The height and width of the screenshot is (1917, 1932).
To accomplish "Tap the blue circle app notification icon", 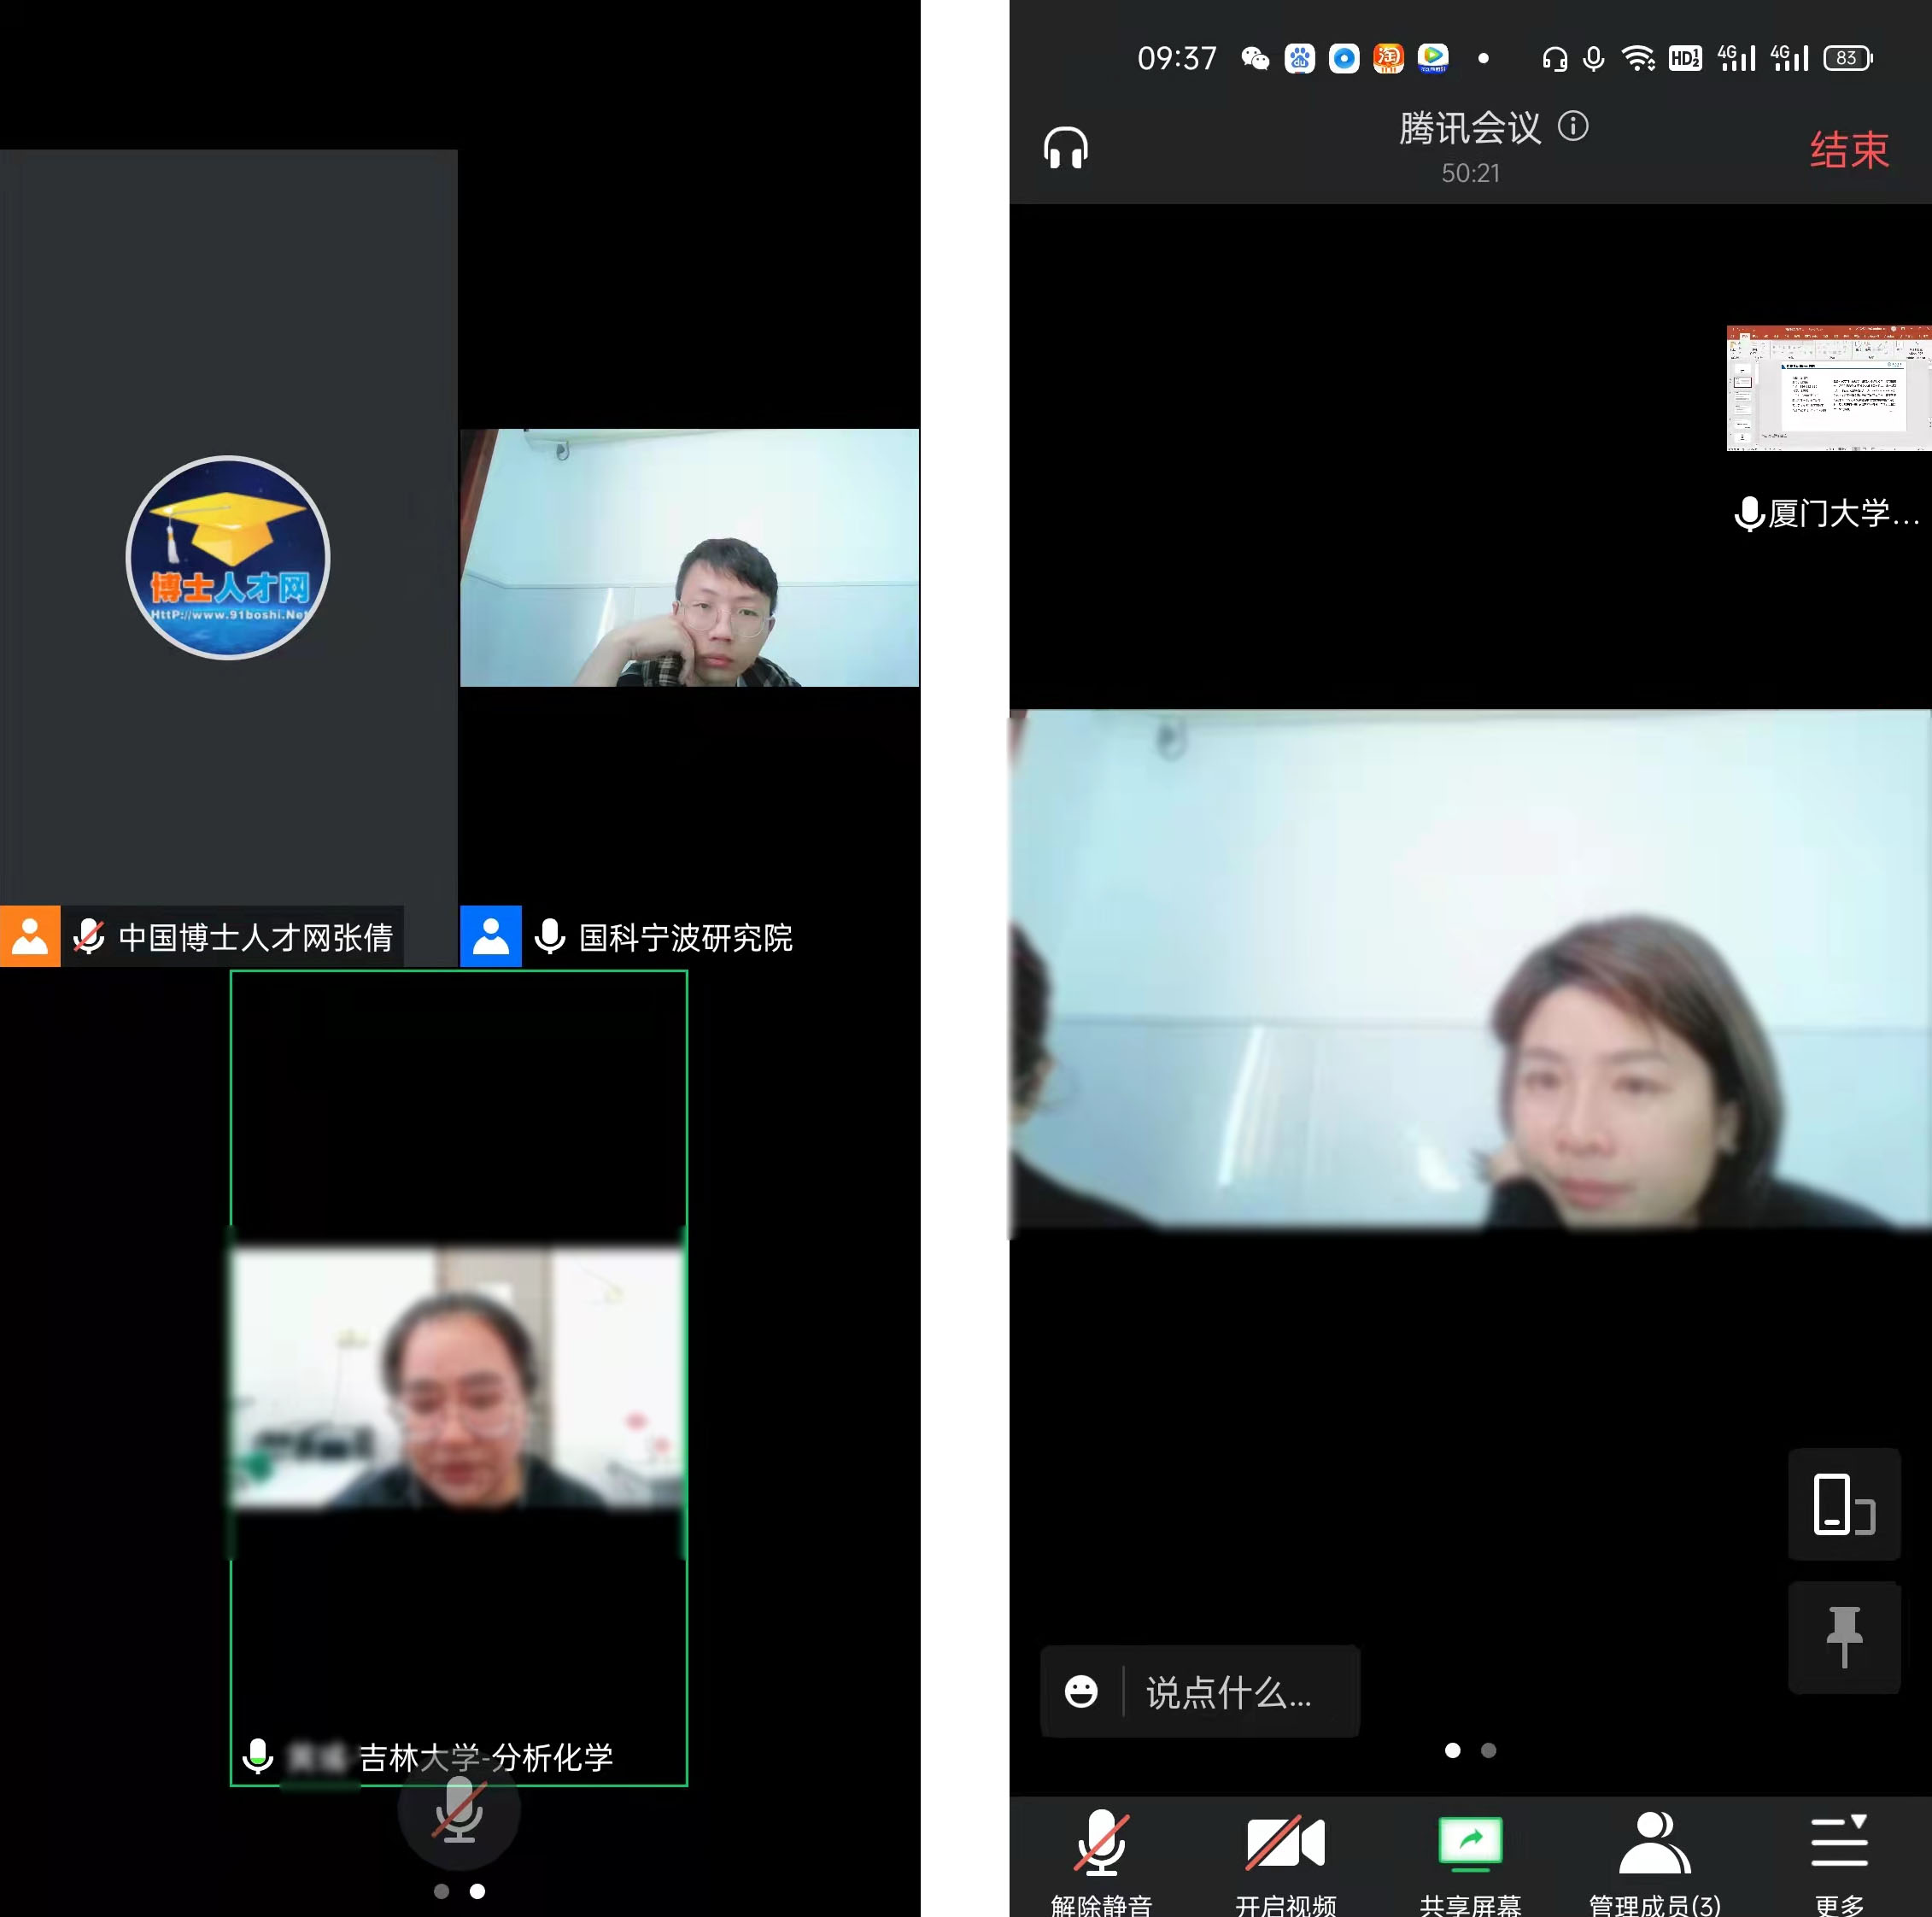I will click(x=1344, y=58).
